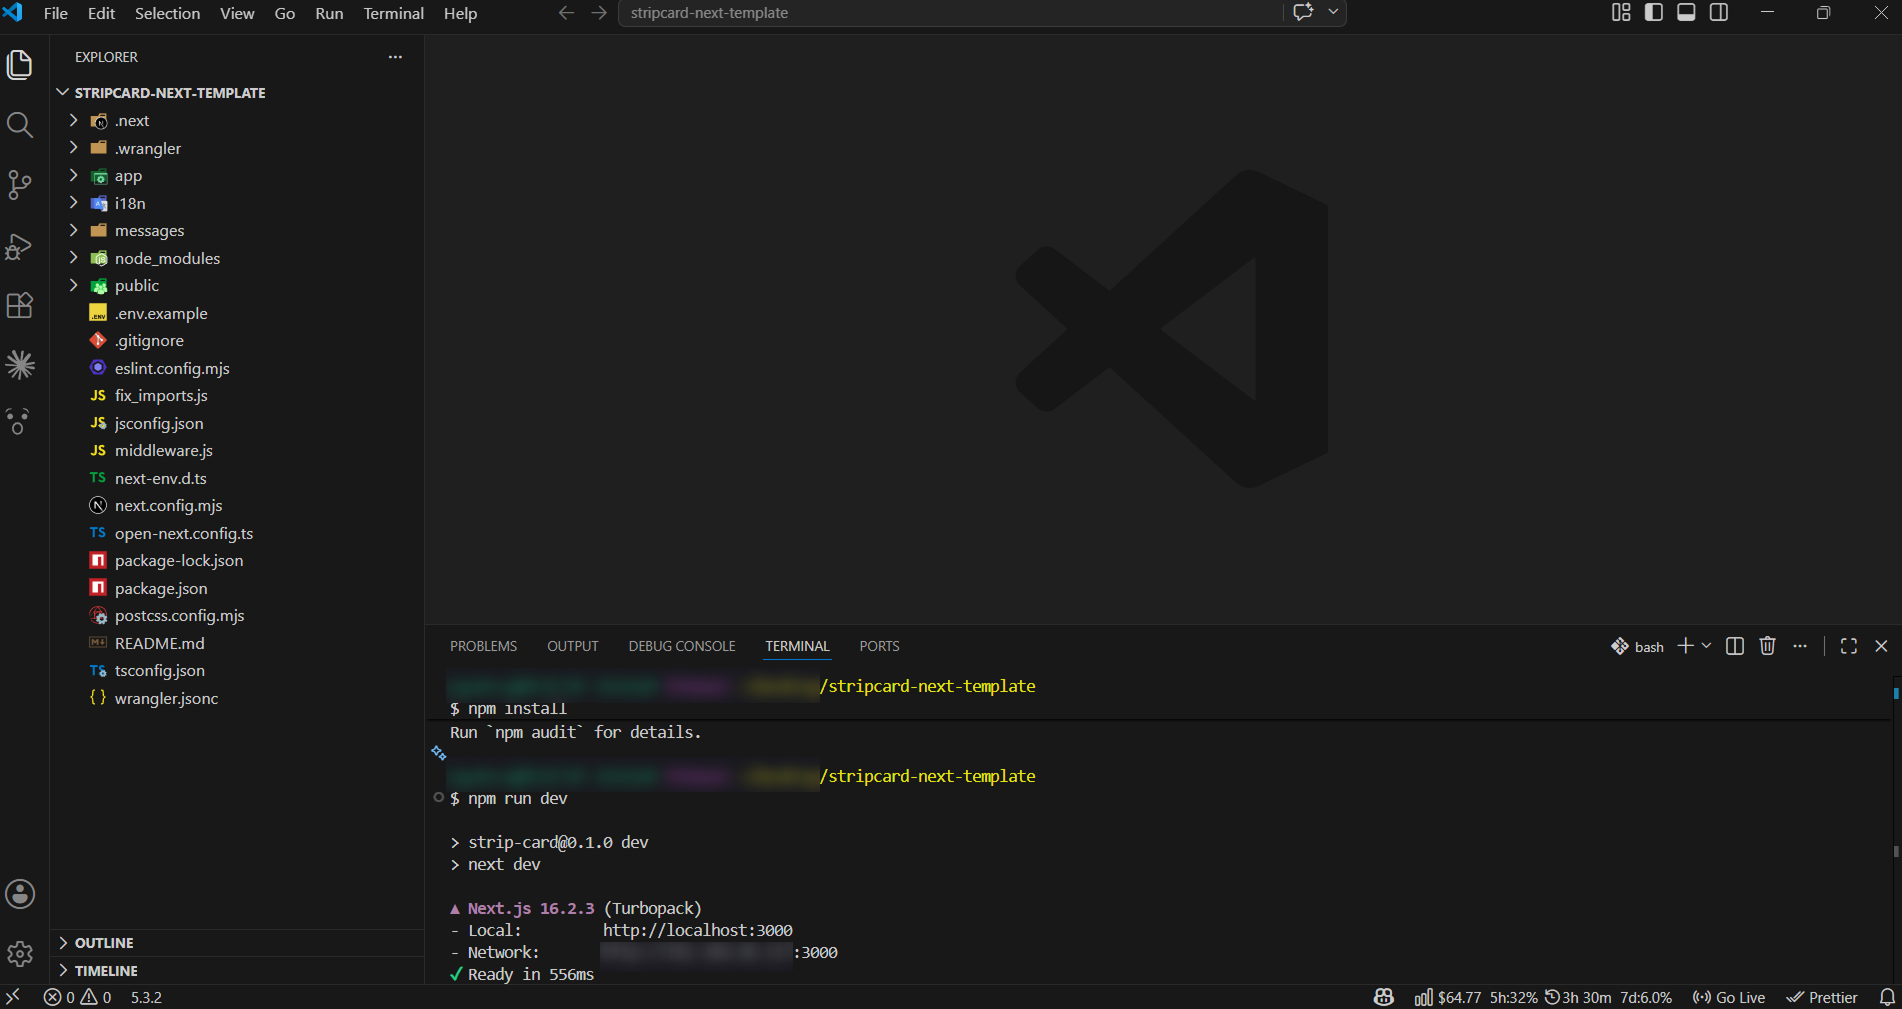Open the Accounts menu icon
The height and width of the screenshot is (1009, 1902).
click(20, 894)
